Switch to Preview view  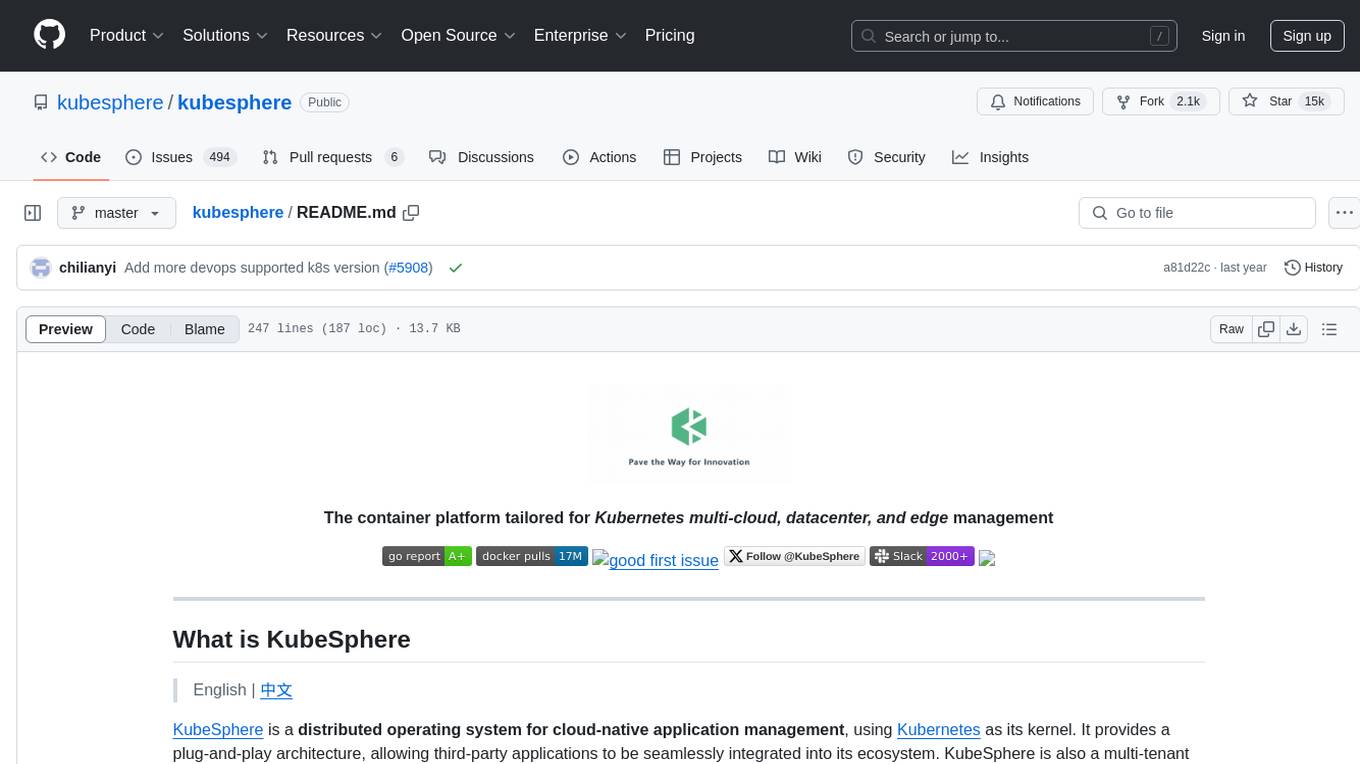coord(65,329)
